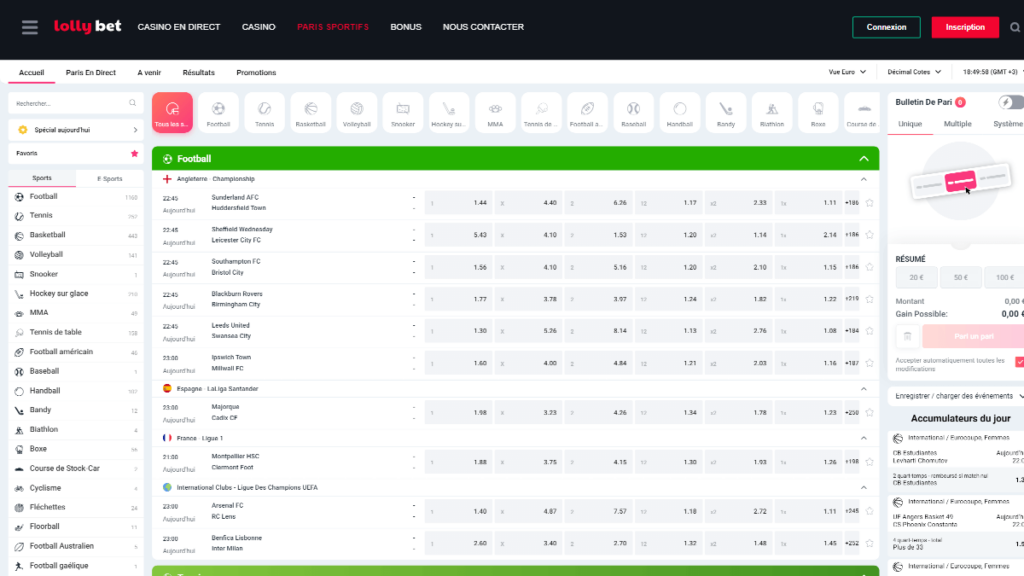Select the Basketball sport icon tile
Screen dimensions: 1024x576
point(310,112)
